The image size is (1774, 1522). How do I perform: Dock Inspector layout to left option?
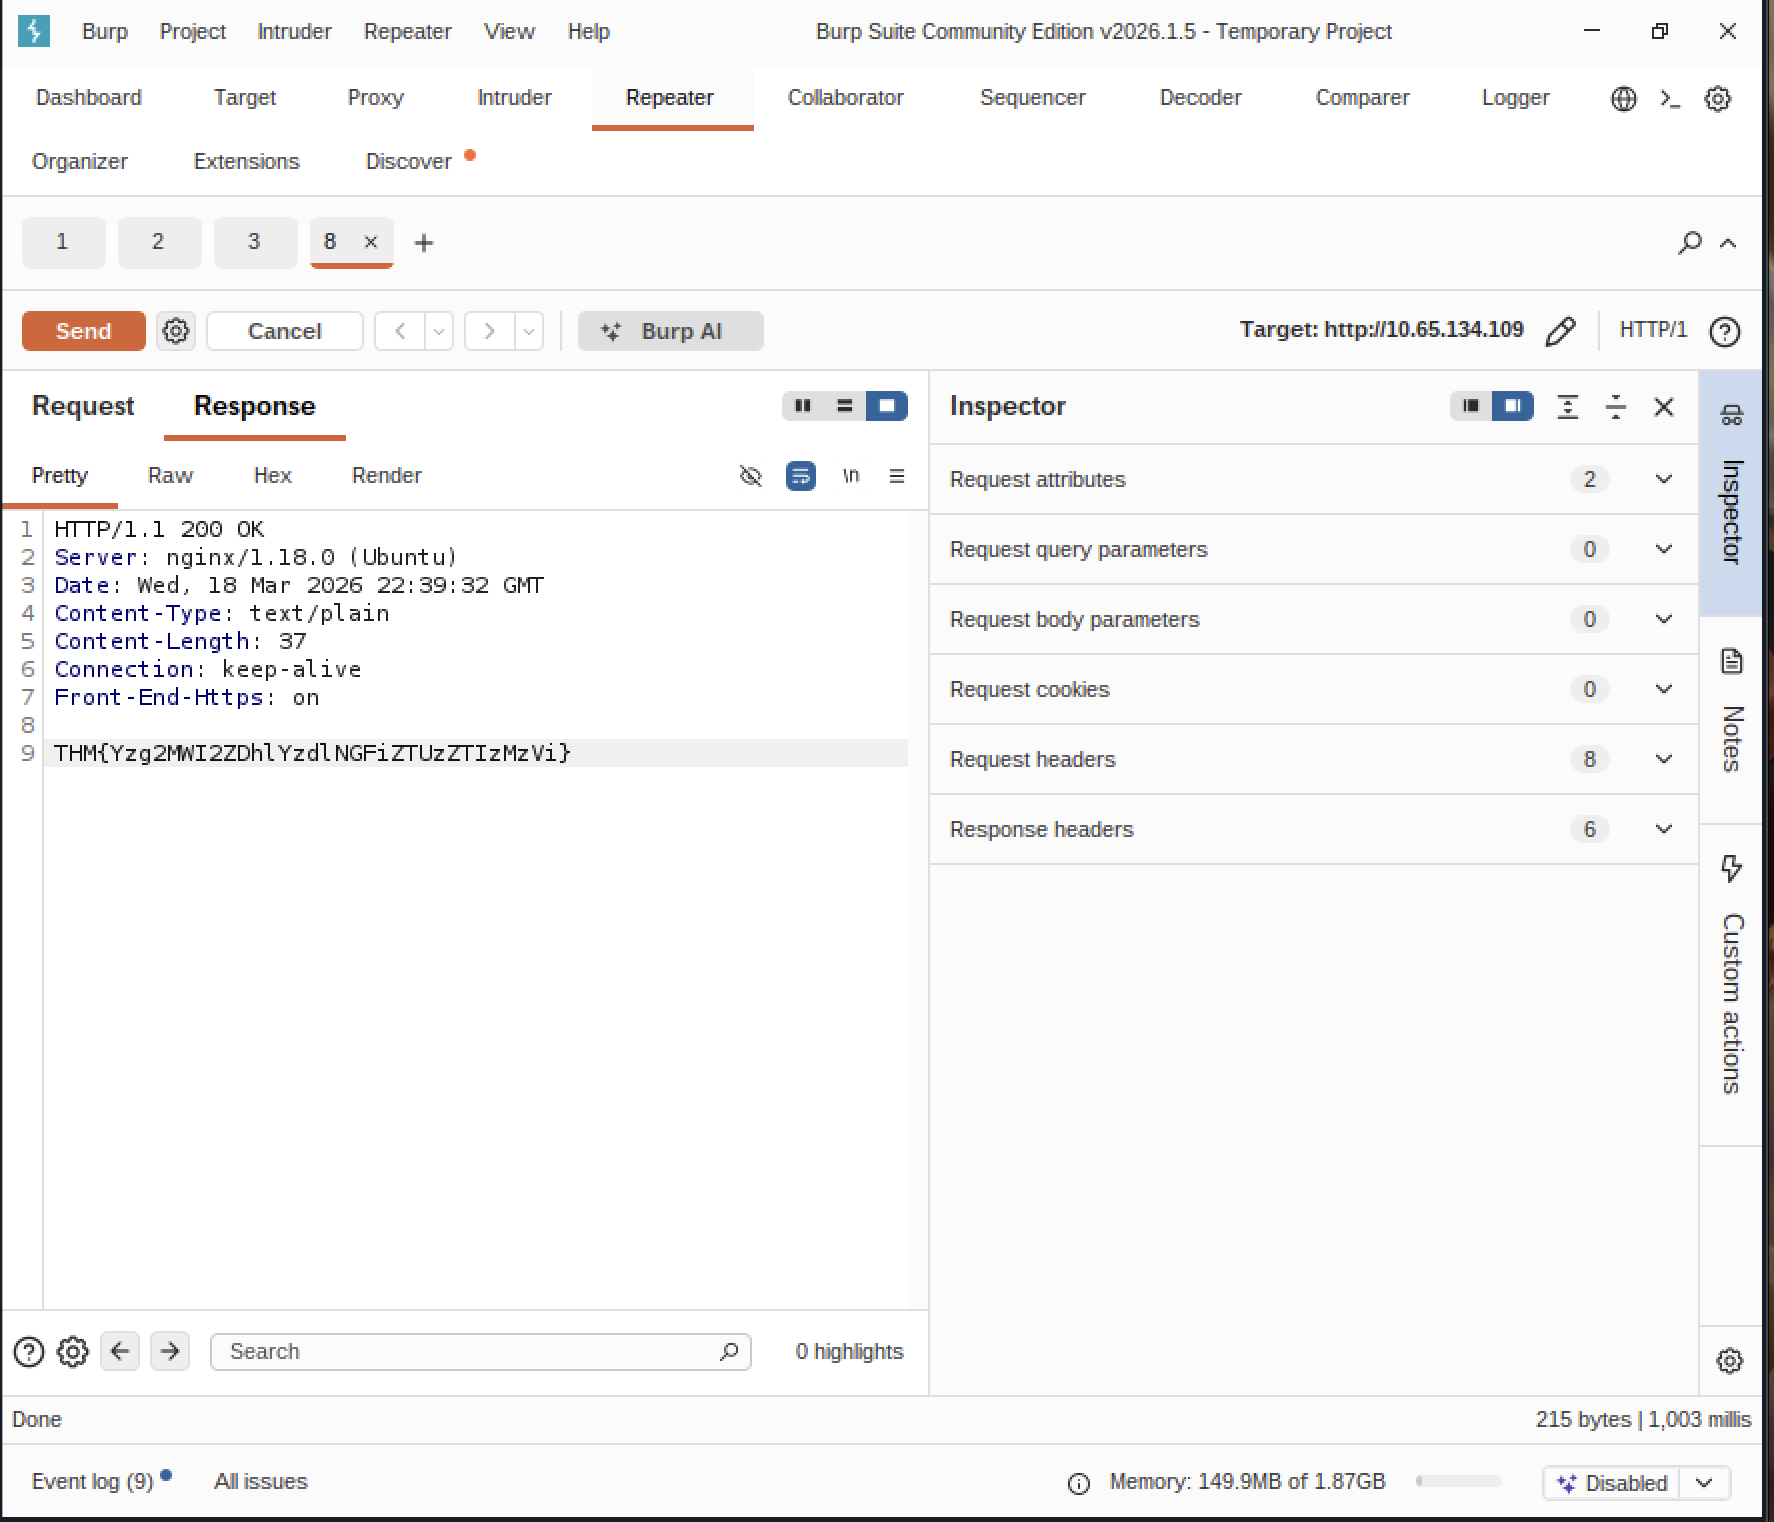1471,406
